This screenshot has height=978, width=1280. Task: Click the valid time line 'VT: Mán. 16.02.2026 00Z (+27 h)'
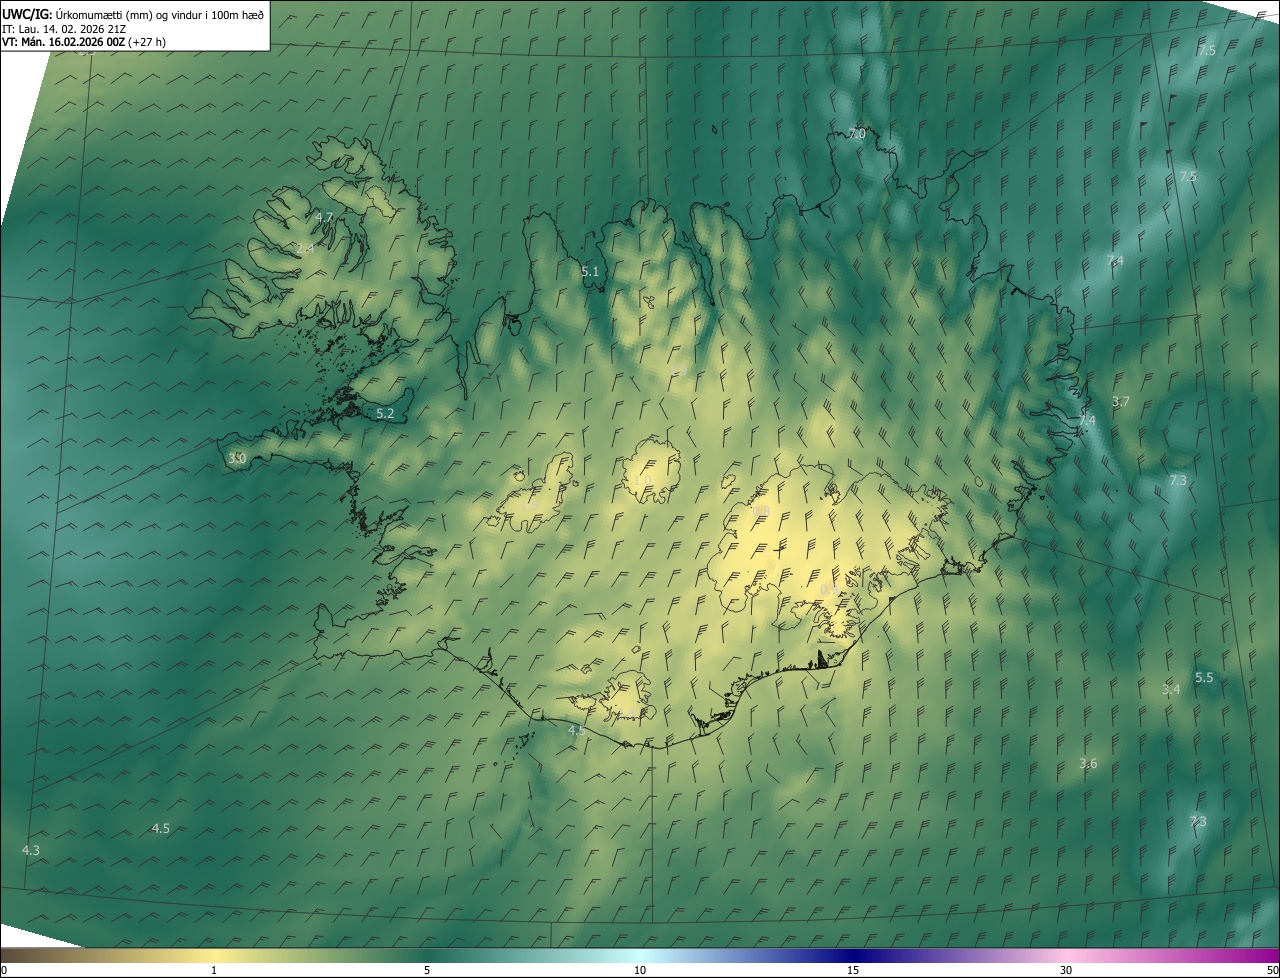coord(84,42)
